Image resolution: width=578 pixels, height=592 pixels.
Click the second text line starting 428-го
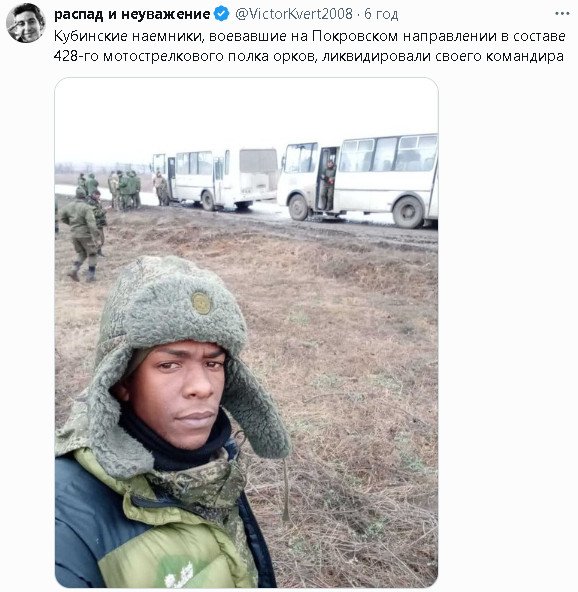(x=309, y=56)
